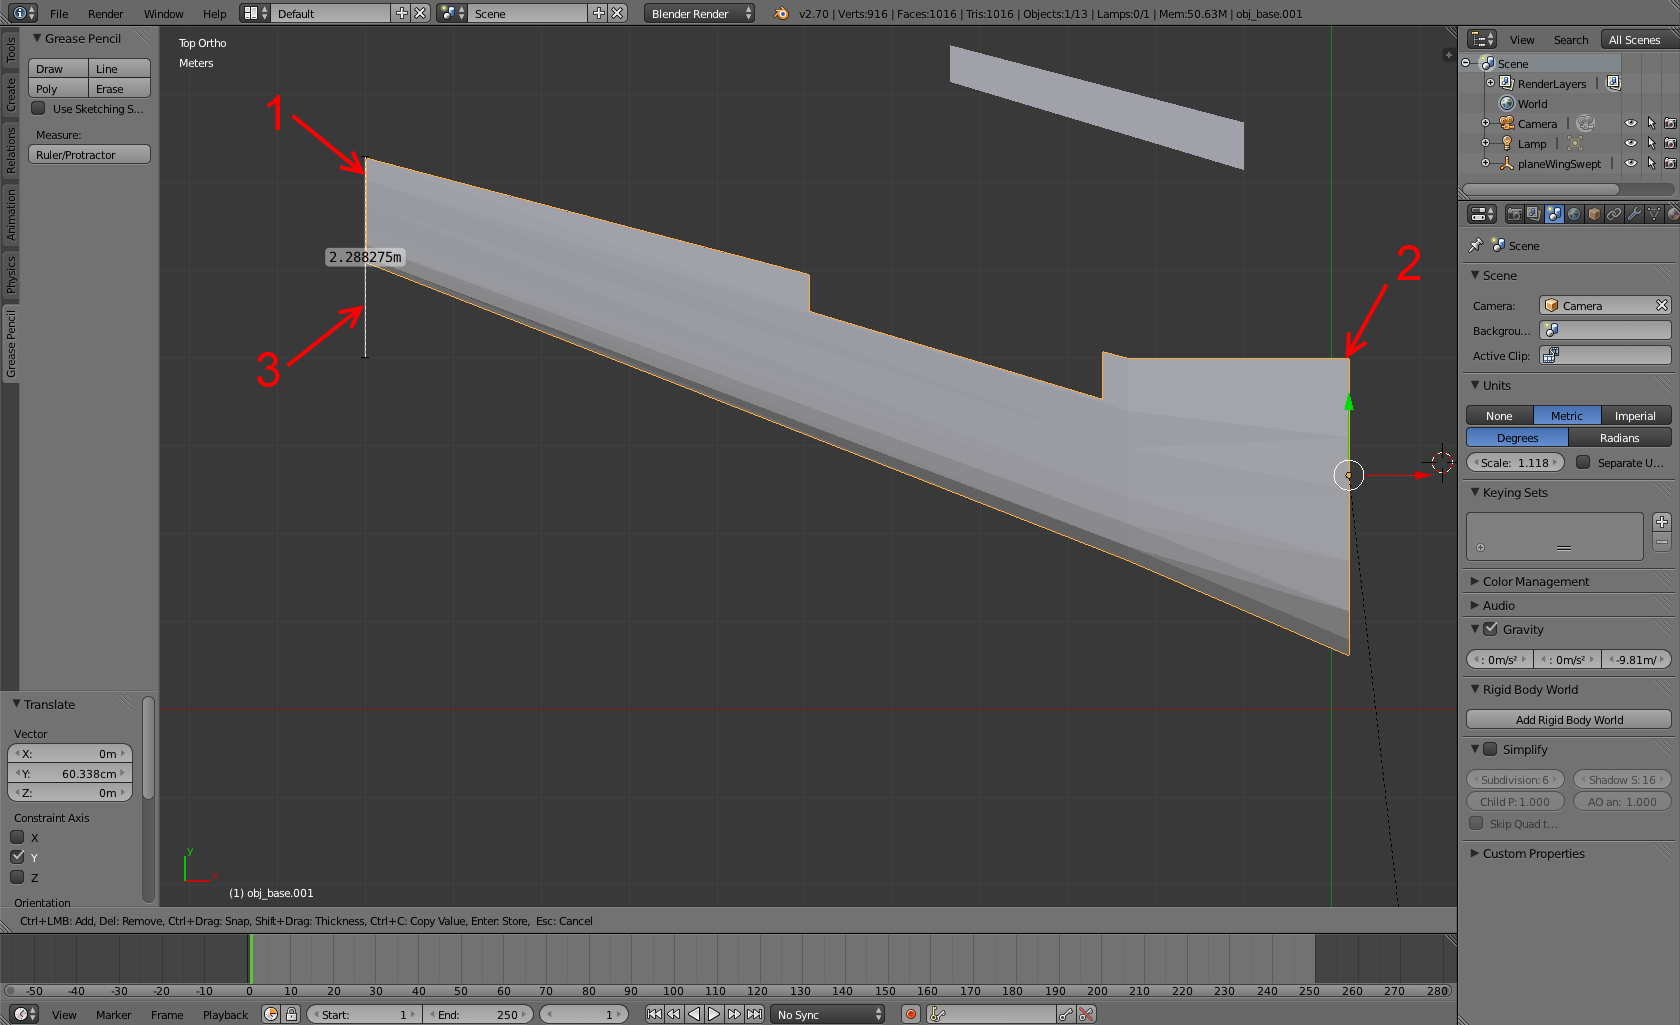Expand the Color Management panel
The width and height of the screenshot is (1680, 1025).
click(1535, 581)
